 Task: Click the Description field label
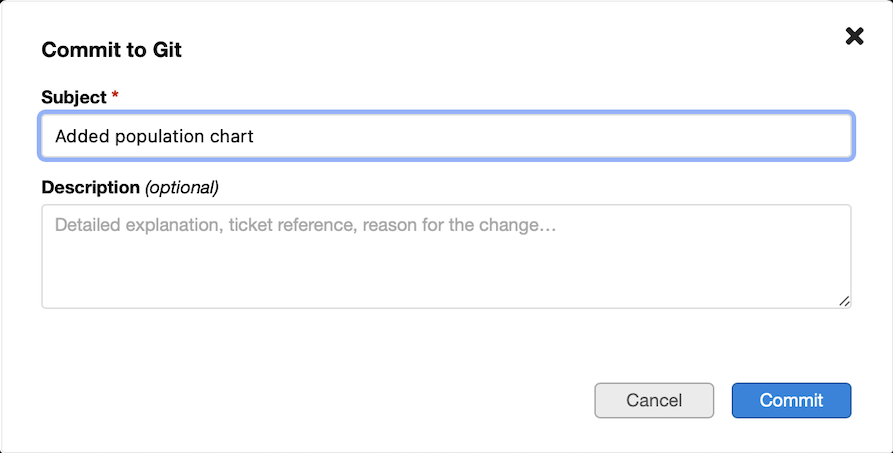pos(90,187)
